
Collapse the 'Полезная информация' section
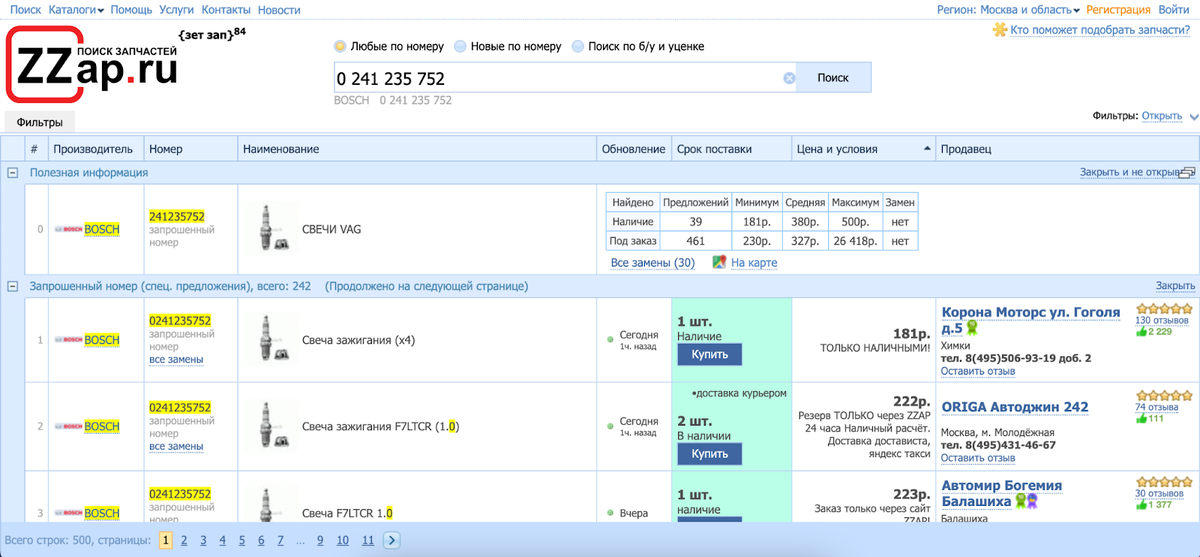coord(13,172)
